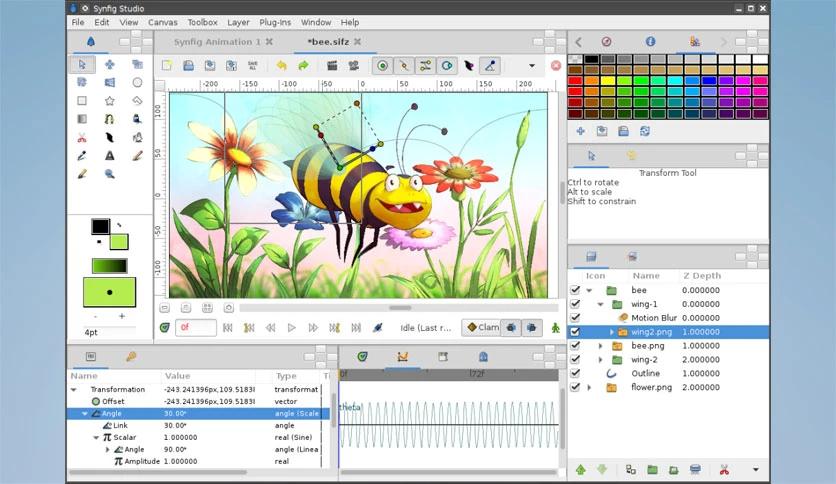The width and height of the screenshot is (836, 484).
Task: Select the Amplitude parameter value 1.000000
Action: (180, 462)
